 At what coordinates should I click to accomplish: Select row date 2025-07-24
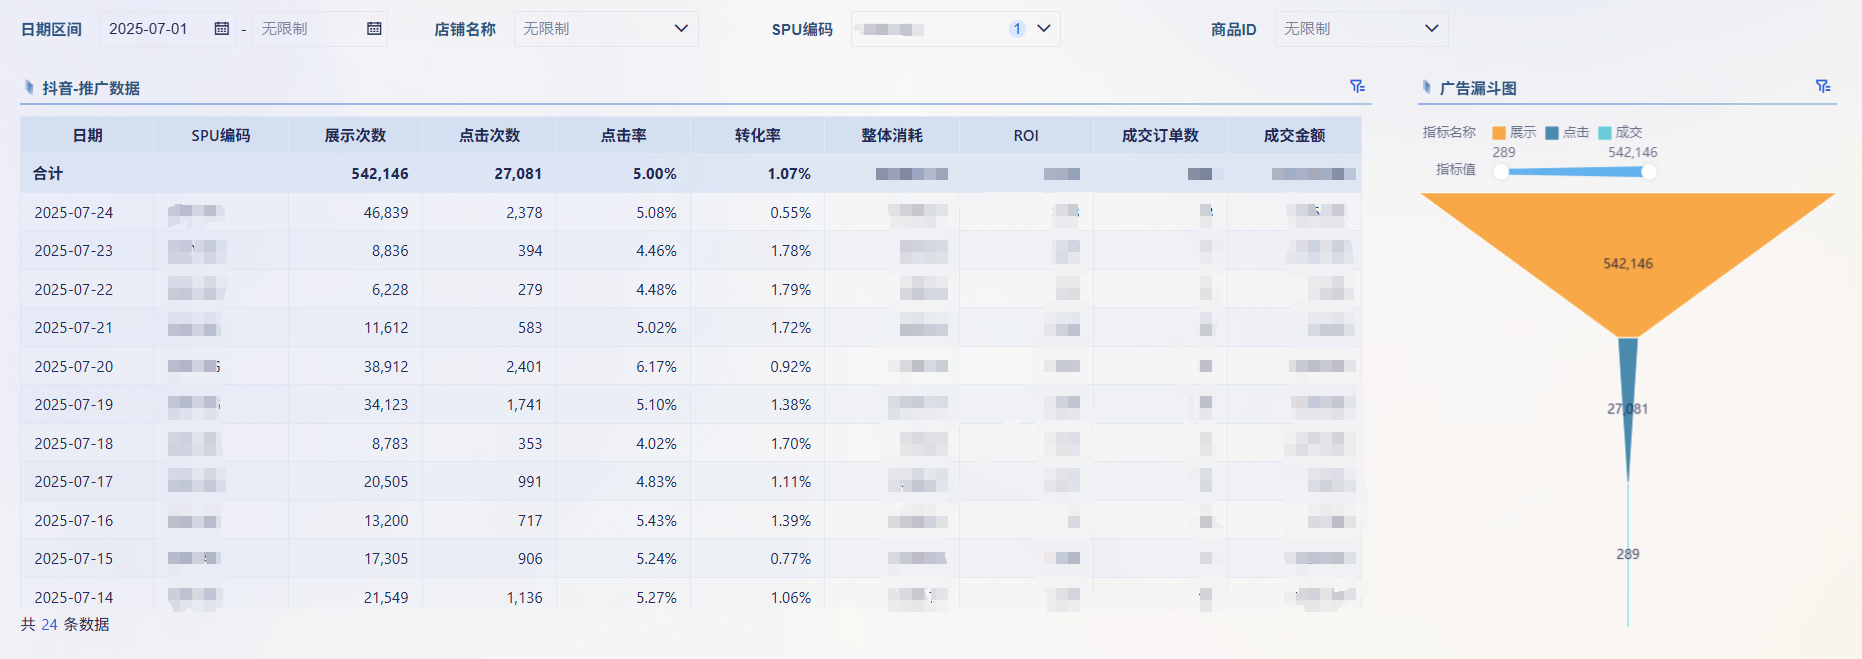74,212
